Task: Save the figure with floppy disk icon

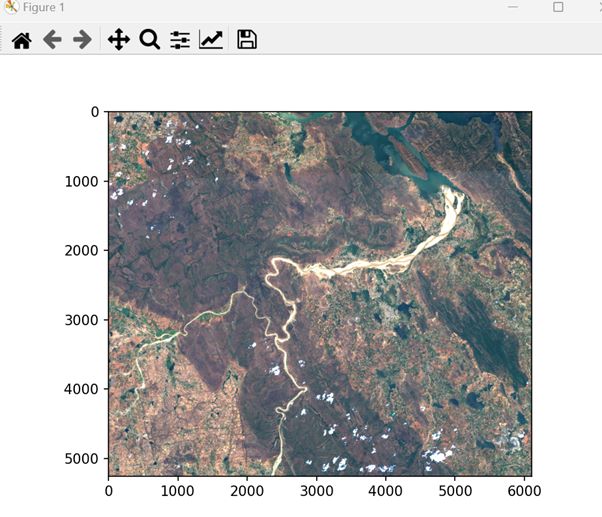Action: coord(246,40)
